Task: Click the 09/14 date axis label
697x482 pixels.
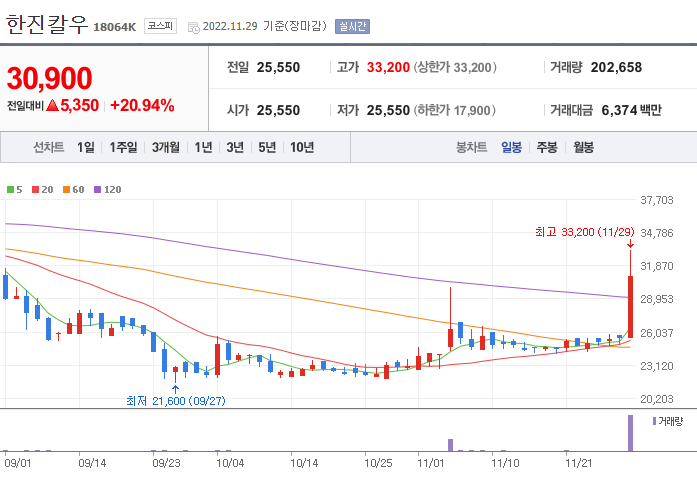Action: tap(92, 463)
